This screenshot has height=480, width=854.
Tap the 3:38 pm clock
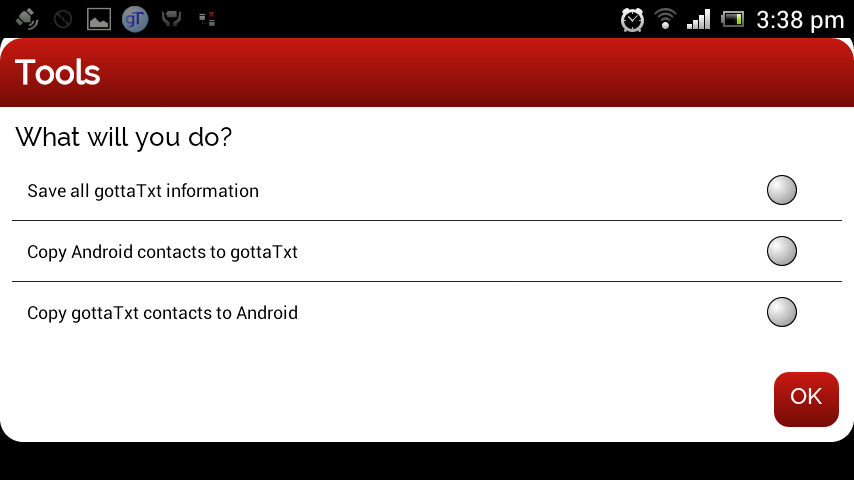pos(800,21)
